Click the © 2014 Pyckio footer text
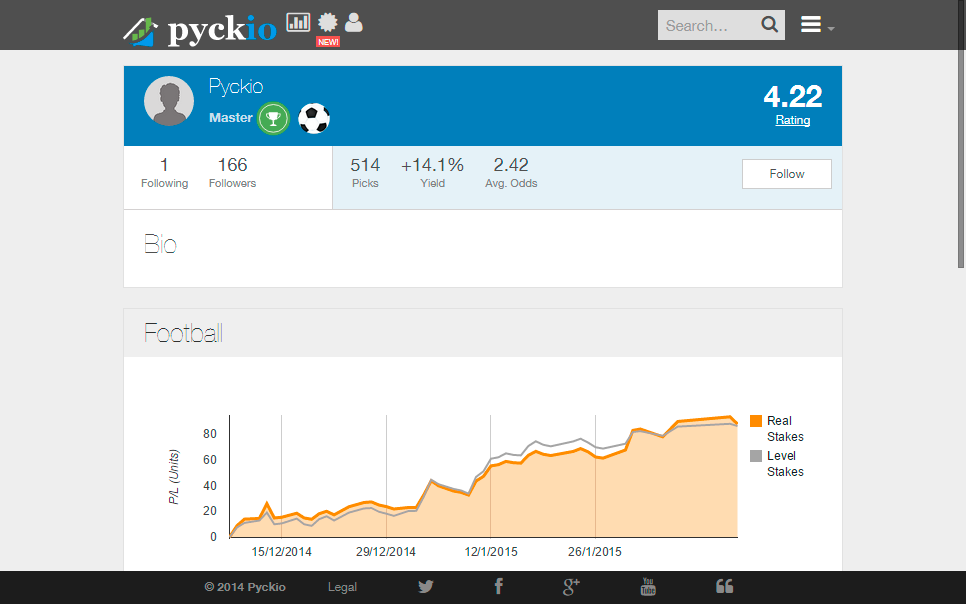The height and width of the screenshot is (604, 966). (245, 587)
